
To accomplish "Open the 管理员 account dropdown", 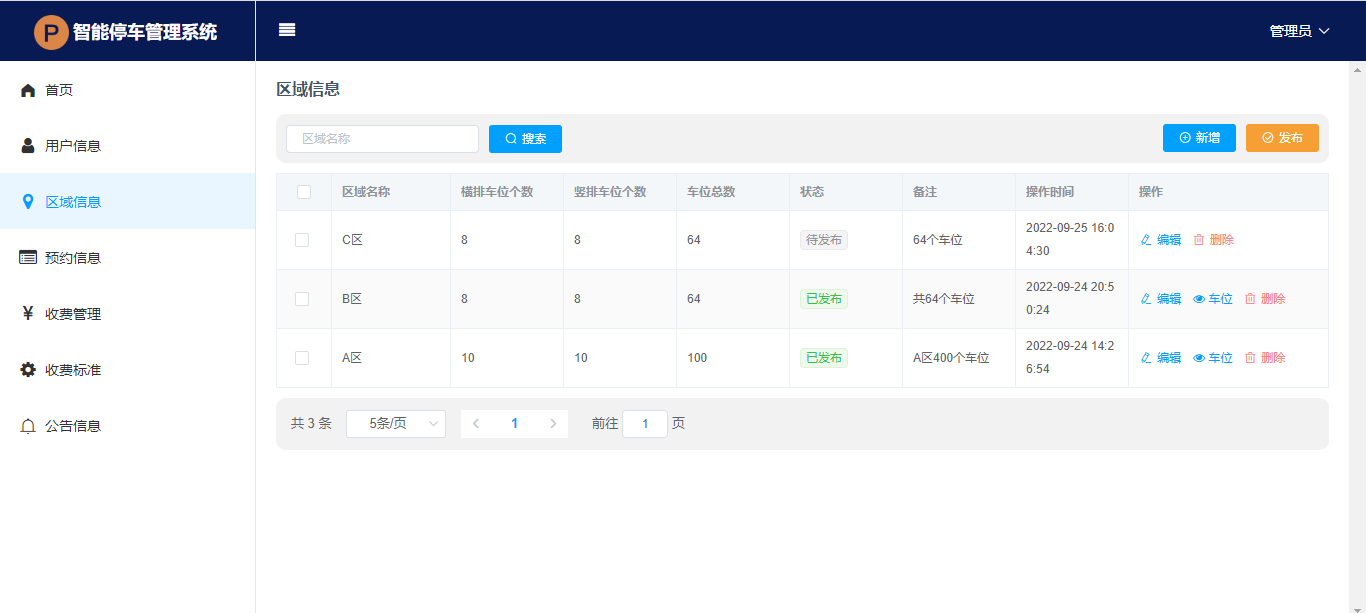I will (1299, 31).
